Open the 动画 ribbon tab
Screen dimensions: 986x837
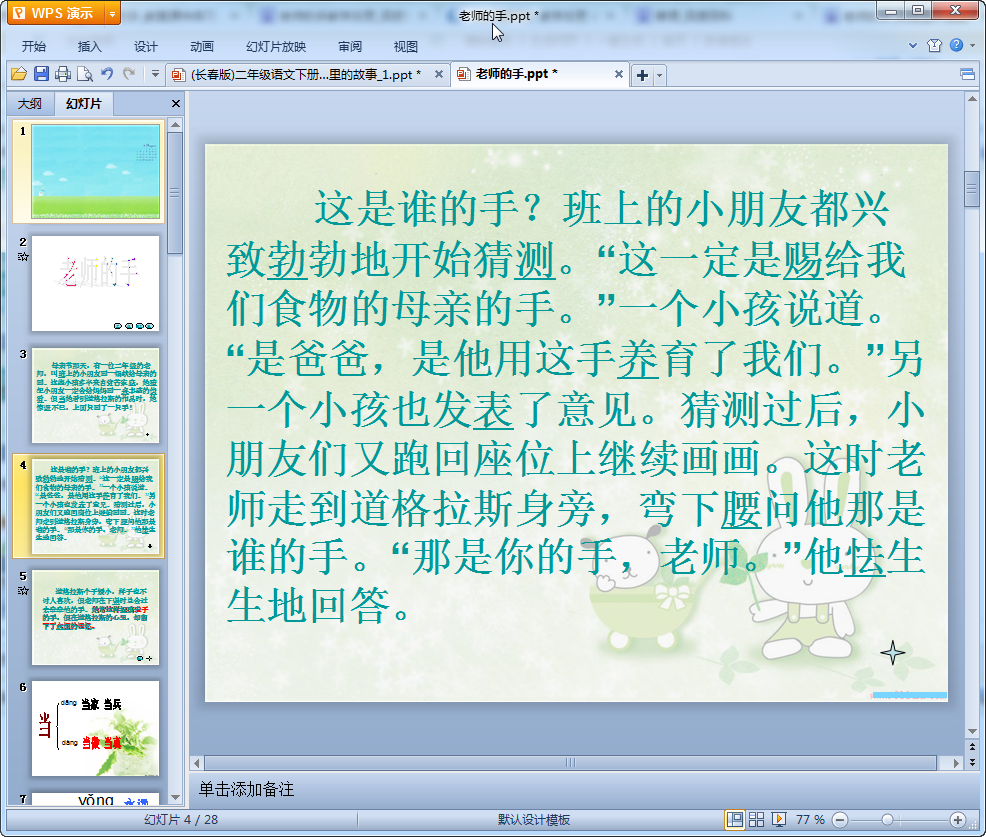click(202, 47)
